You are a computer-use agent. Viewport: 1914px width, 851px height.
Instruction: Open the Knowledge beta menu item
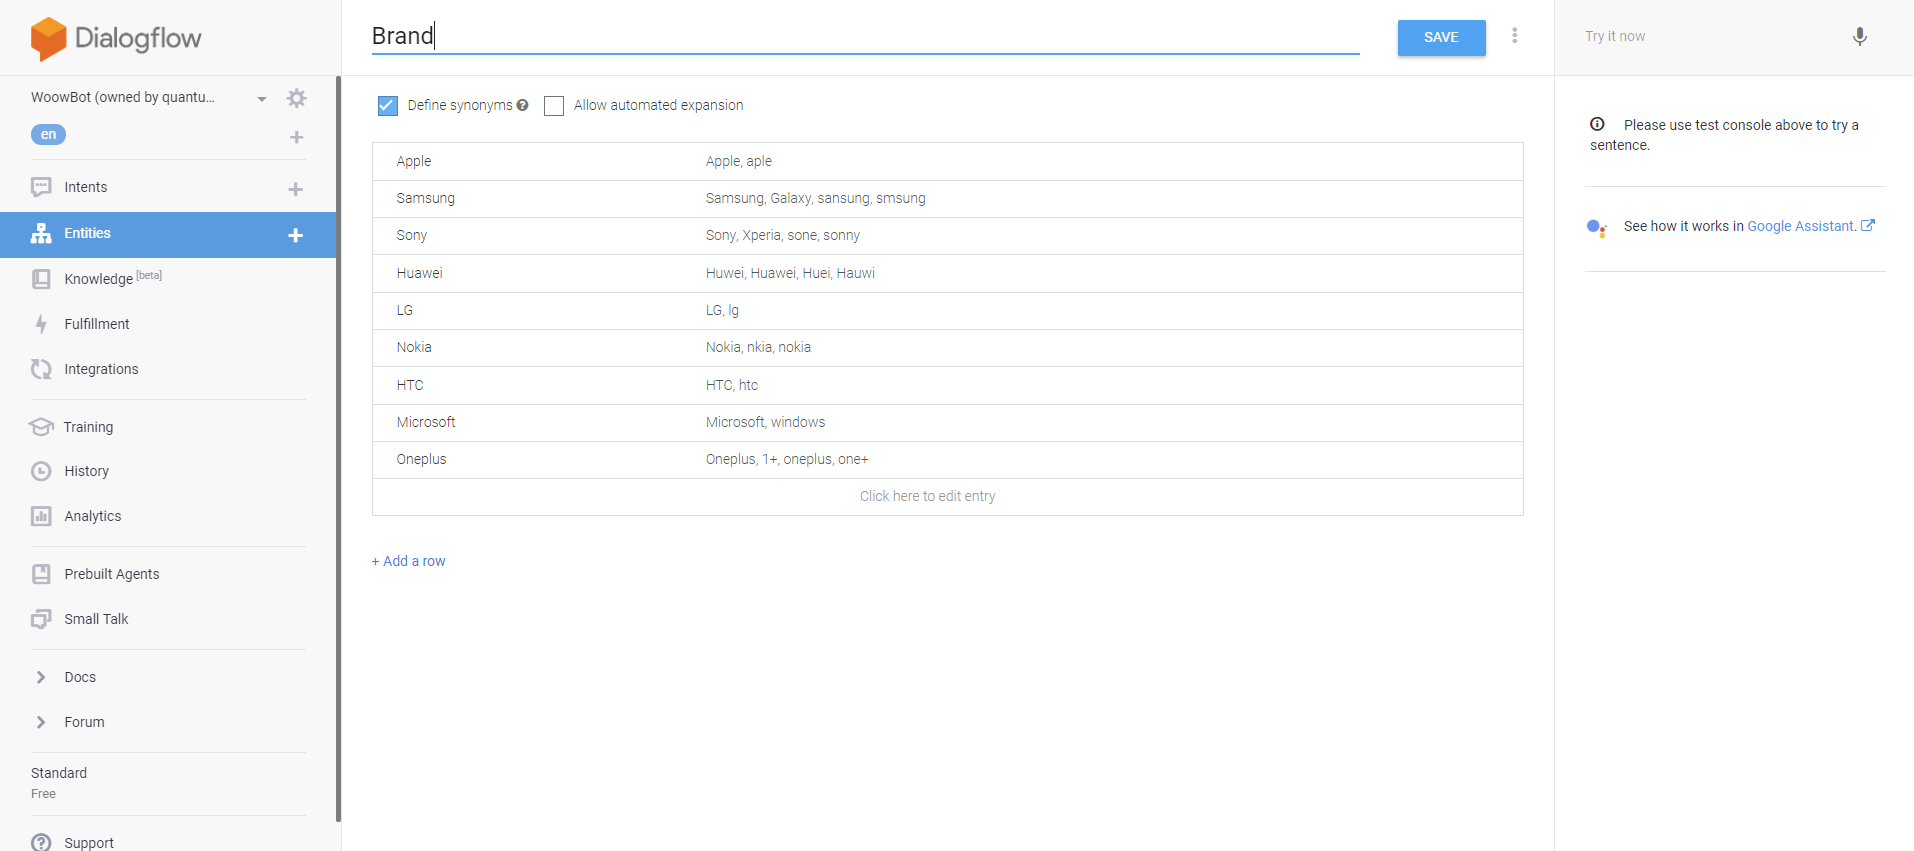113,278
